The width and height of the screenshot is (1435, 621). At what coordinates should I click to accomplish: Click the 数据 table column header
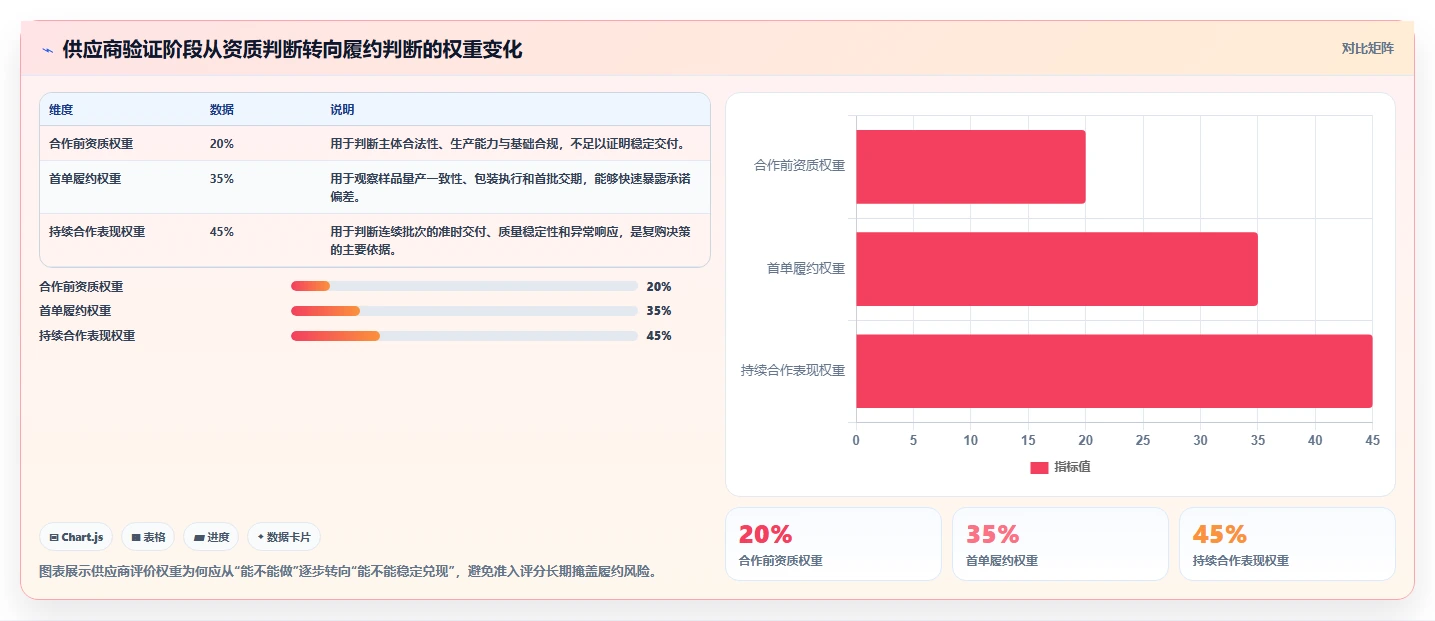coord(222,109)
